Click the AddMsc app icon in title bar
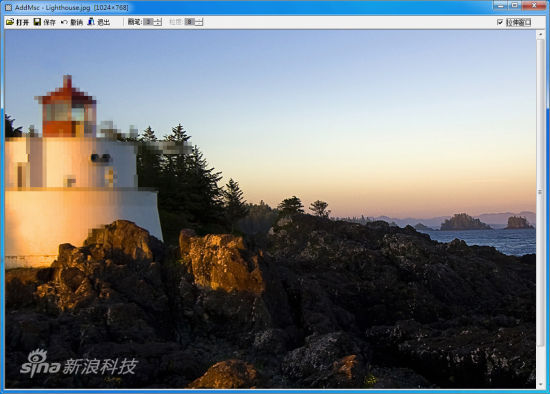The height and width of the screenshot is (394, 550). (8, 7)
